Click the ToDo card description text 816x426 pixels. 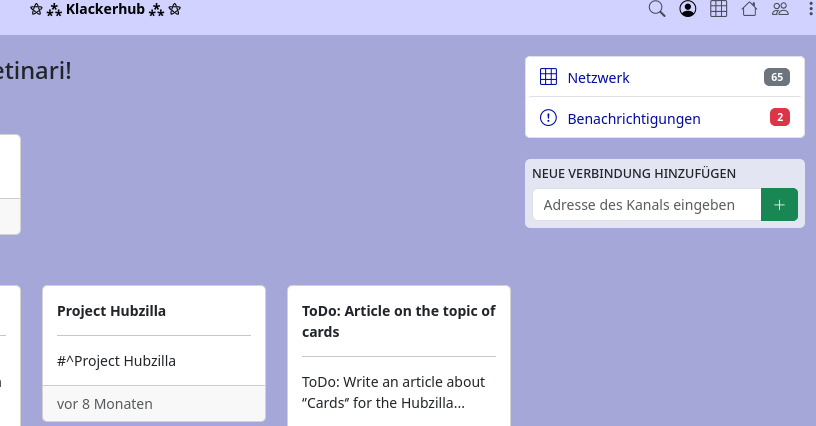393,392
